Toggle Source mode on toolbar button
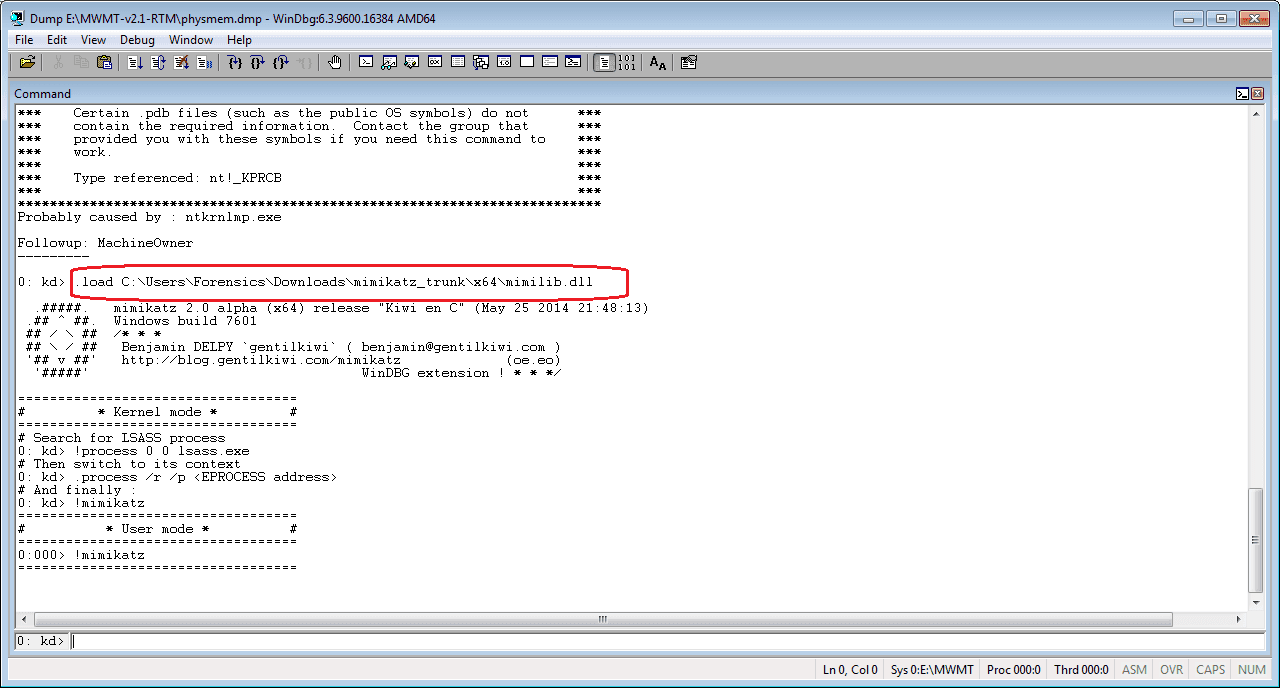Viewport: 1280px width, 688px height. click(x=604, y=62)
